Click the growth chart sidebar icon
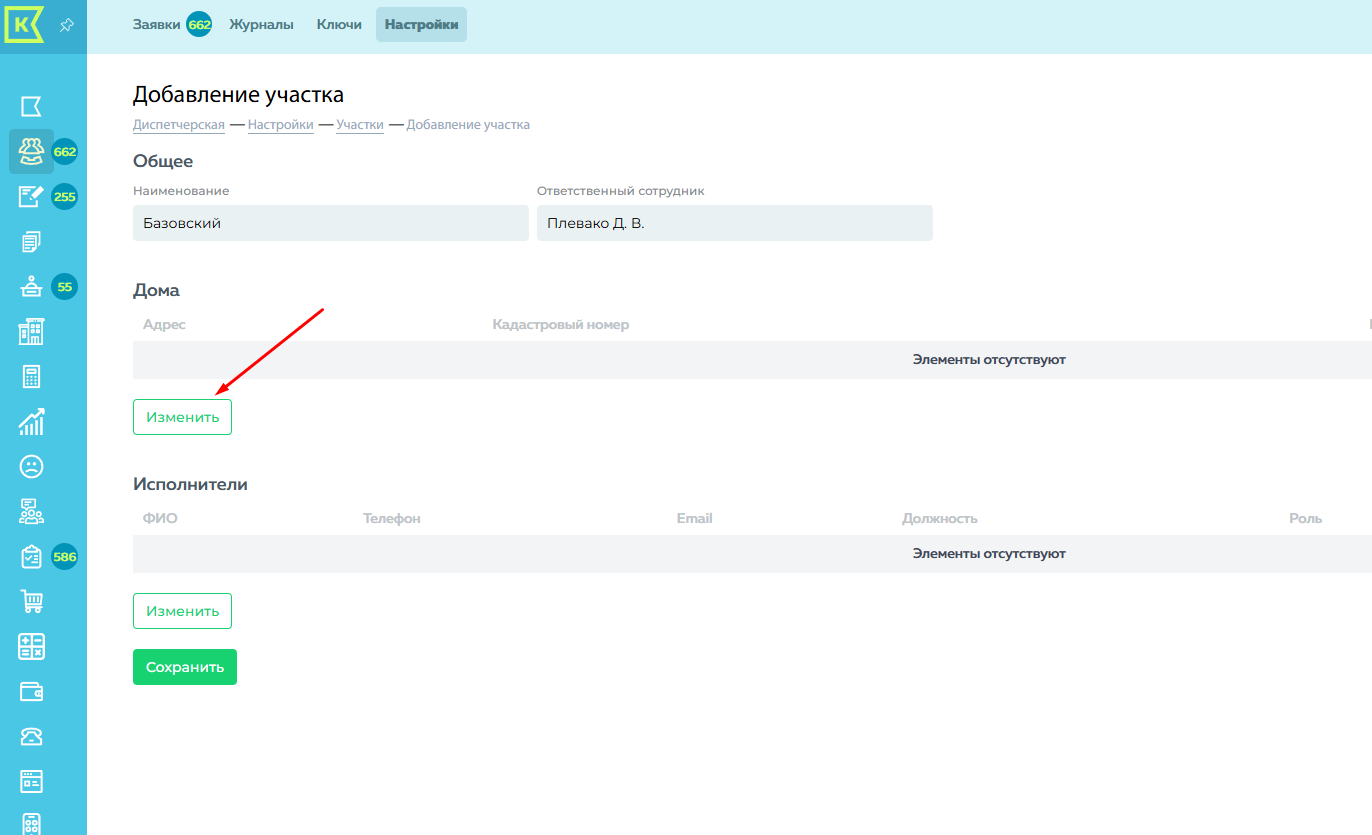 31,422
